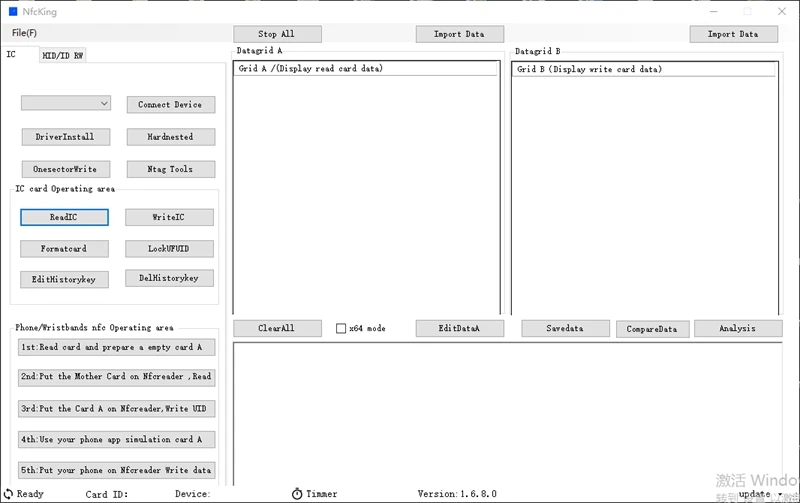Click the EditDataA button
The height and width of the screenshot is (503, 800).
[460, 329]
